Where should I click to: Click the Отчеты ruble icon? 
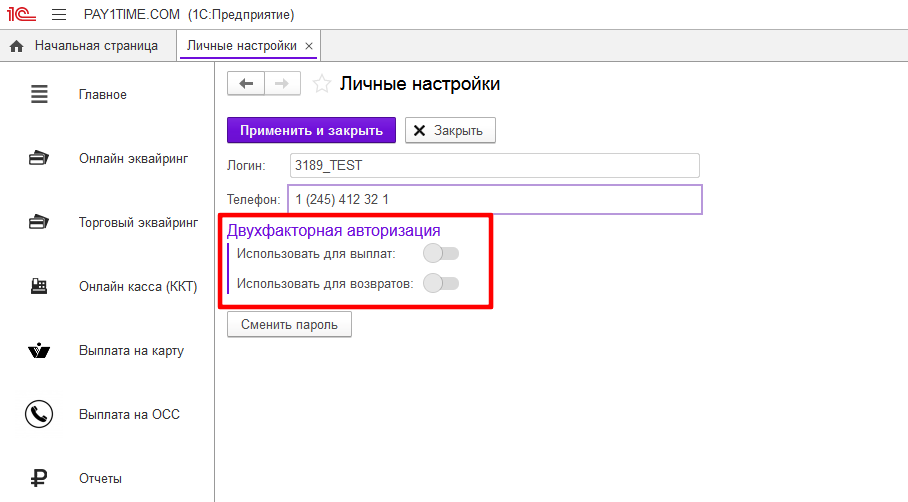(x=39, y=478)
